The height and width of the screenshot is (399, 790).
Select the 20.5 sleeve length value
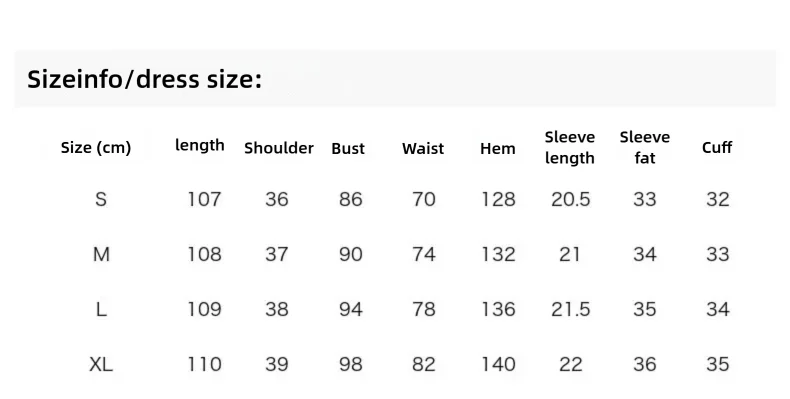pos(570,200)
